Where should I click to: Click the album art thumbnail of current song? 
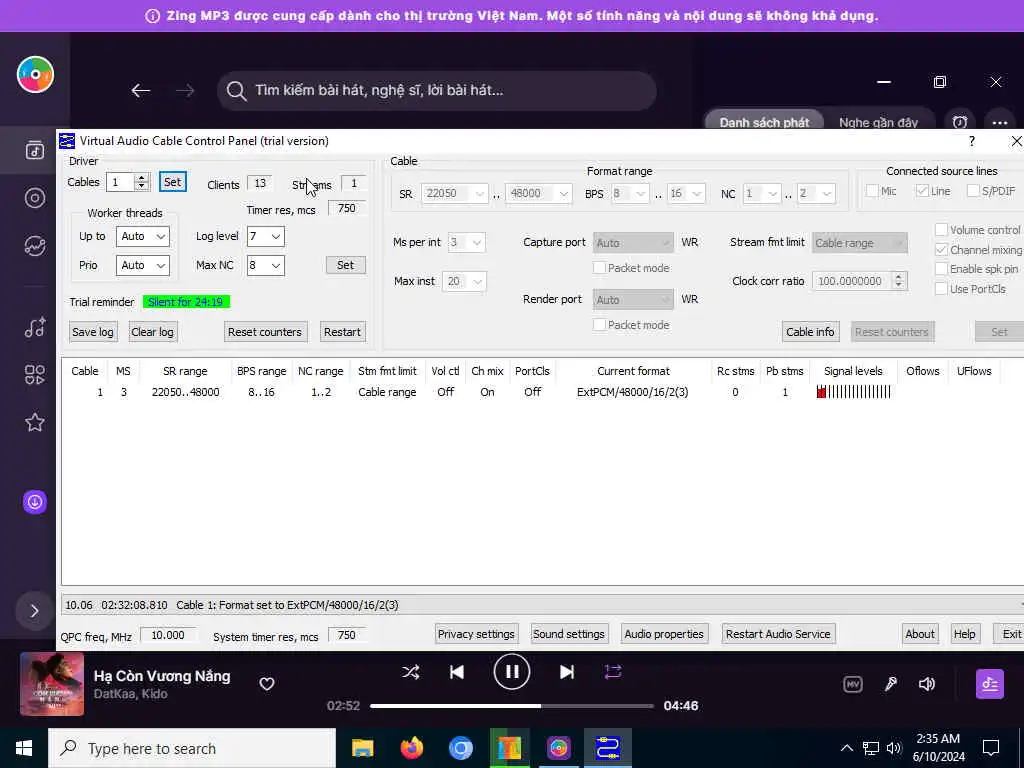click(x=52, y=684)
